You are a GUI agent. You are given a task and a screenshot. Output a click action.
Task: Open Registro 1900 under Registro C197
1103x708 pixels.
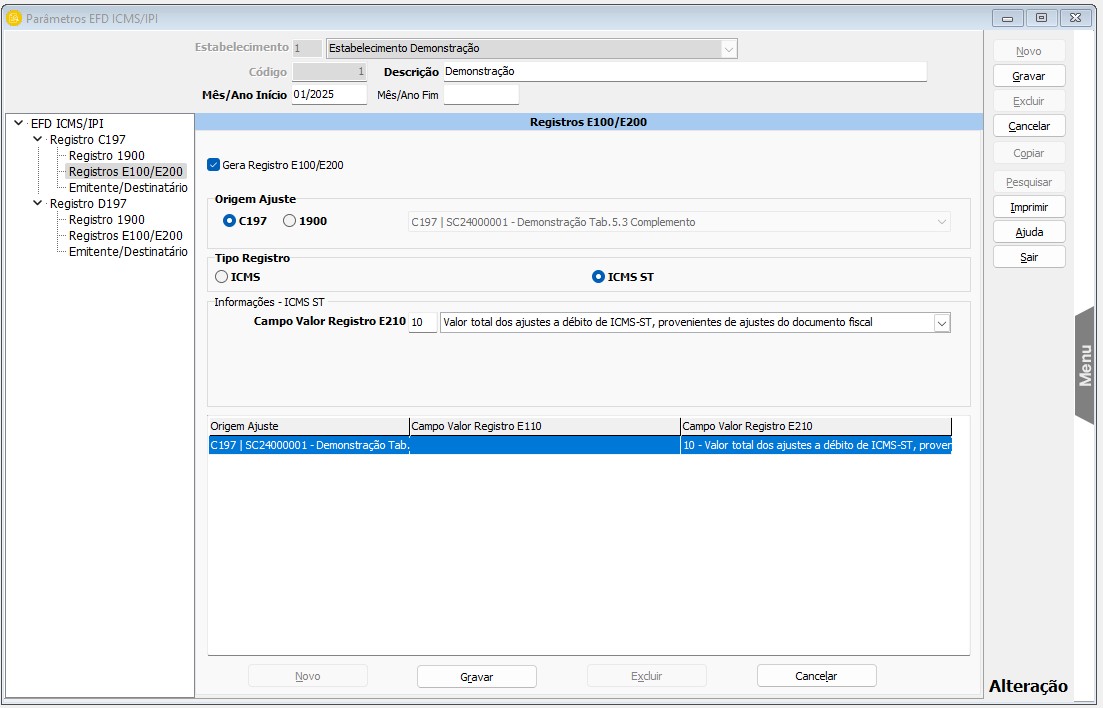(106, 156)
